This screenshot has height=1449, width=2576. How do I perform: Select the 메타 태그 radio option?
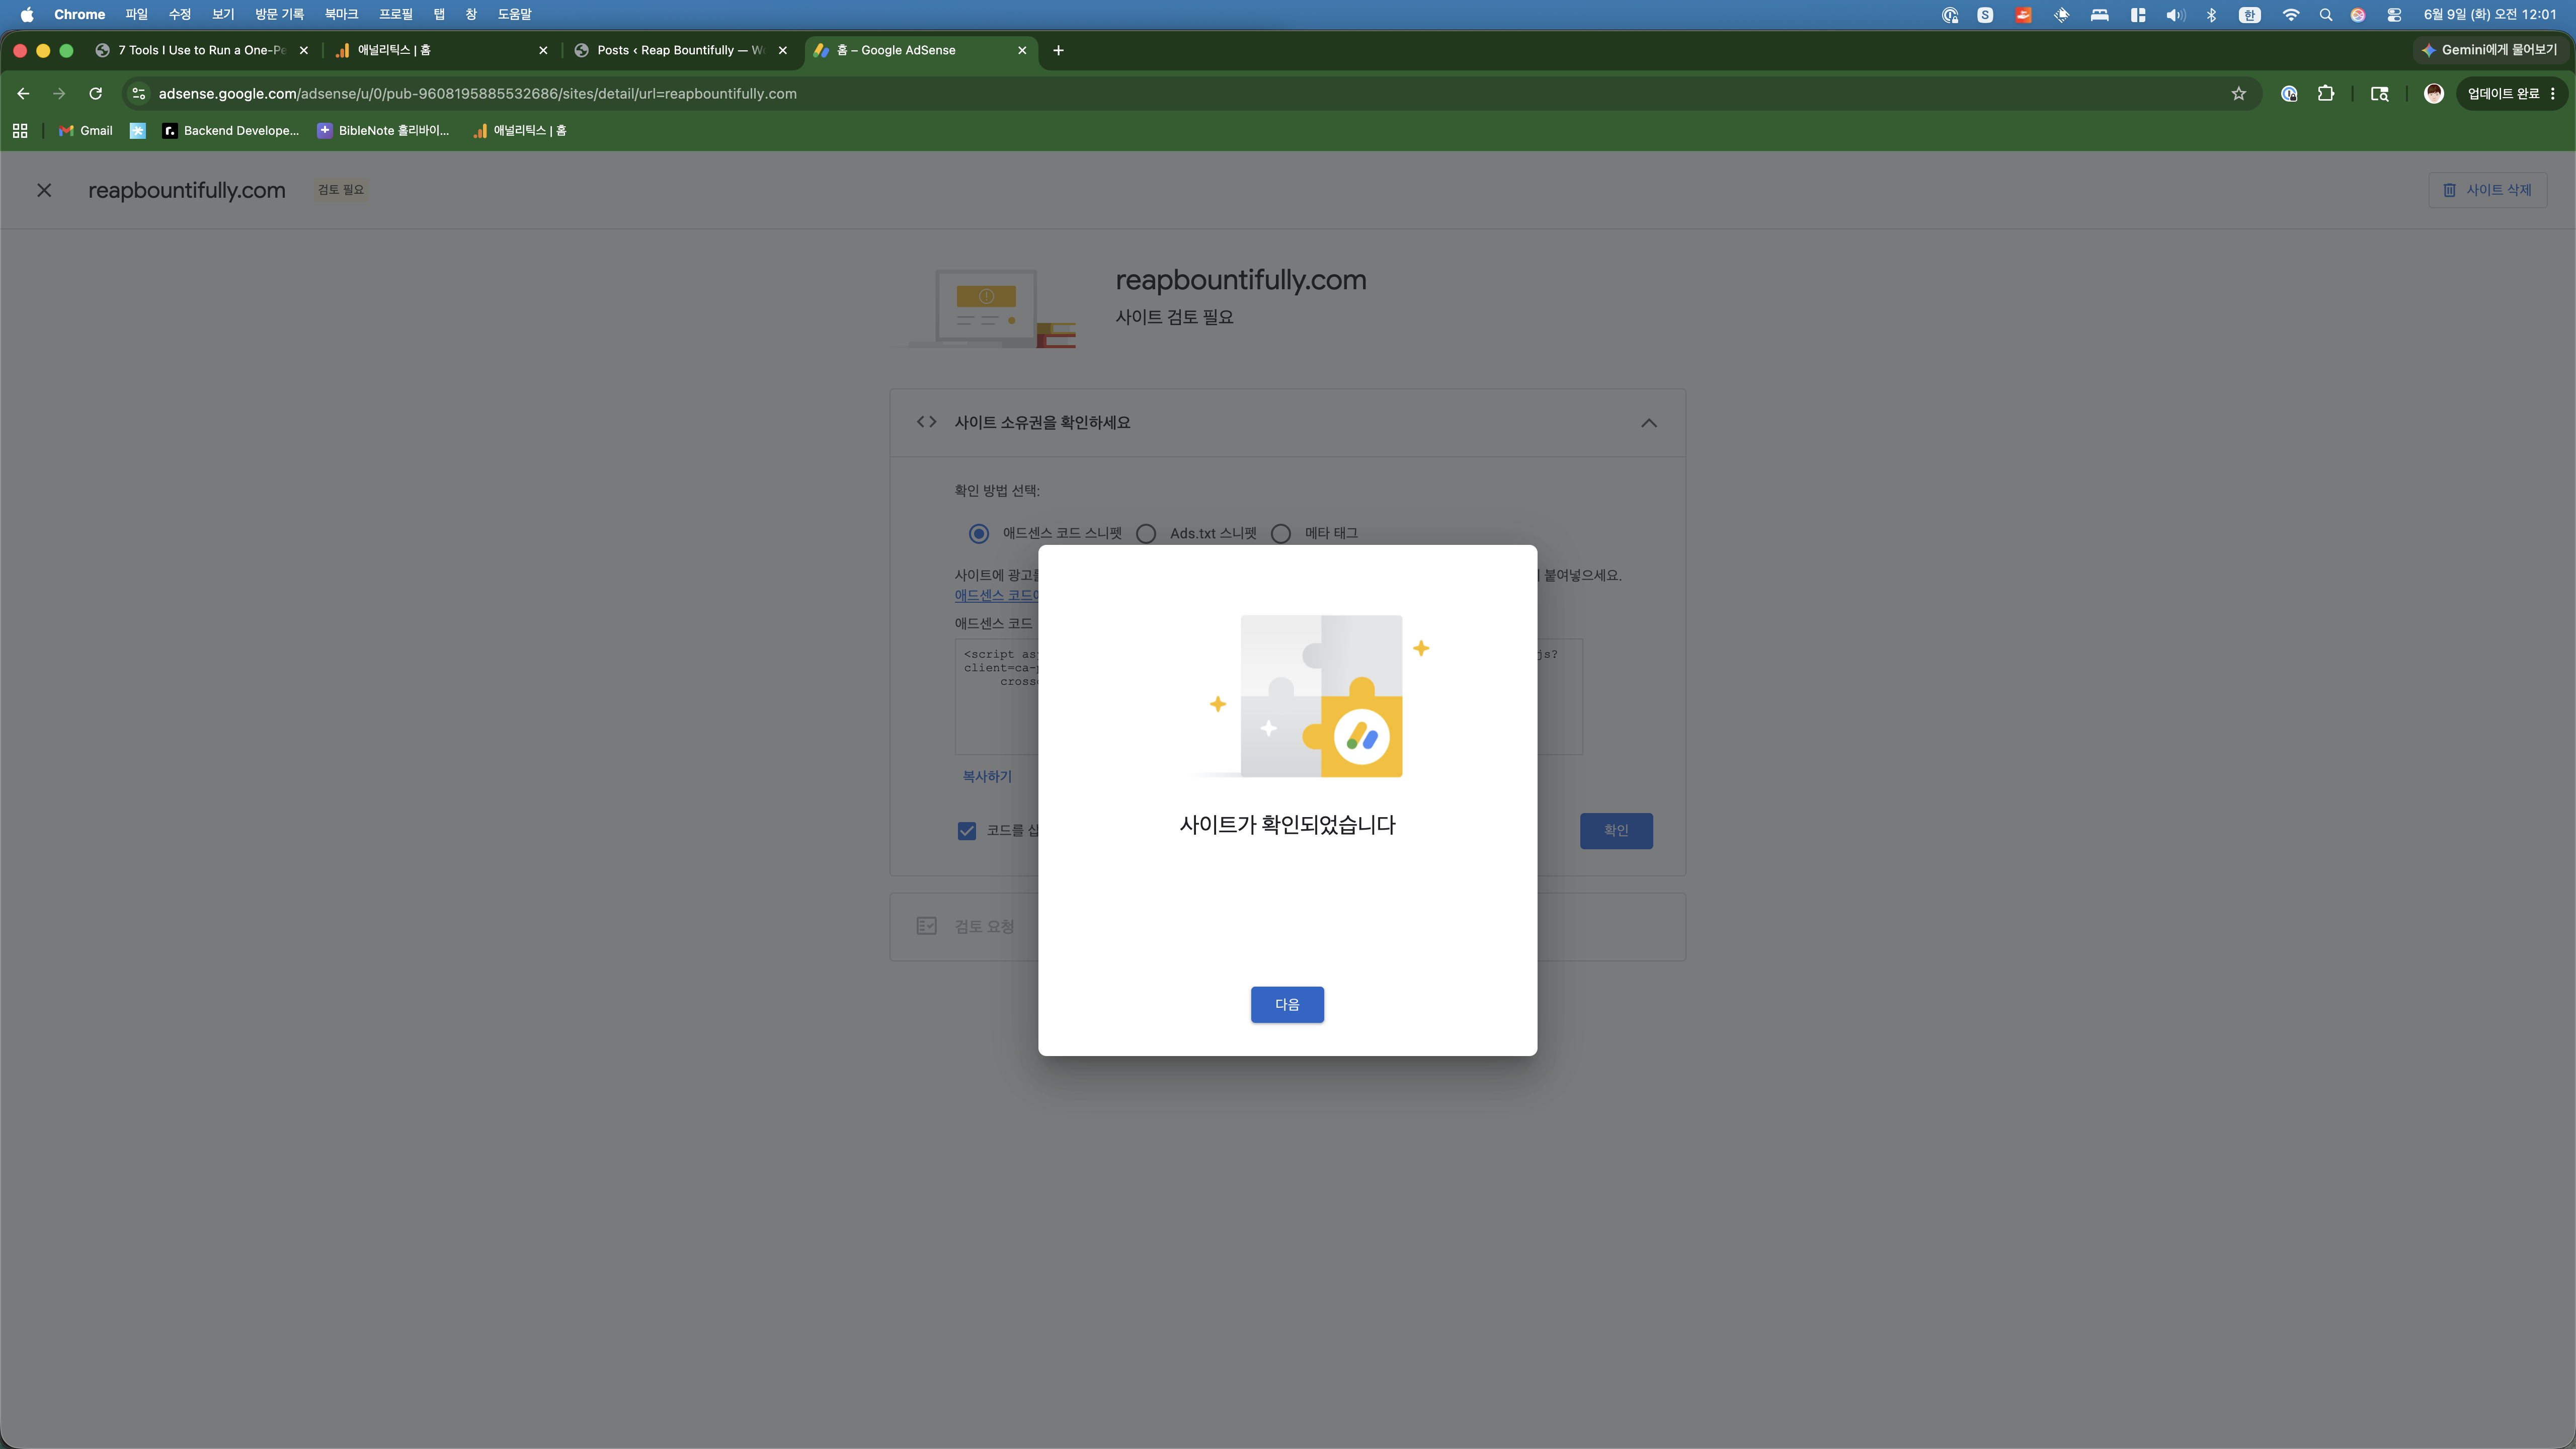(1281, 533)
